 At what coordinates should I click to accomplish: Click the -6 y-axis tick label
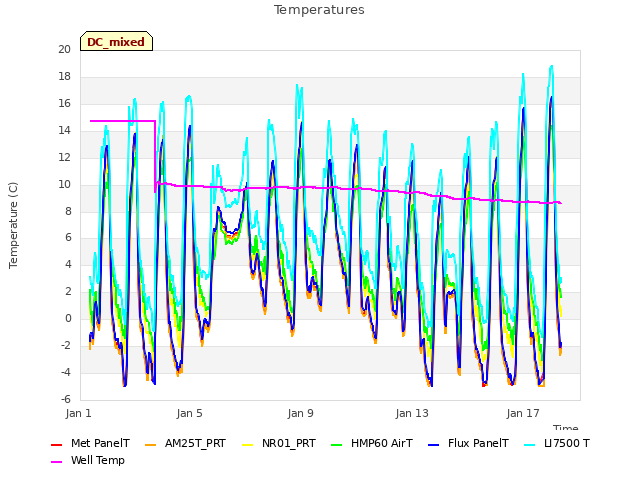point(65,399)
